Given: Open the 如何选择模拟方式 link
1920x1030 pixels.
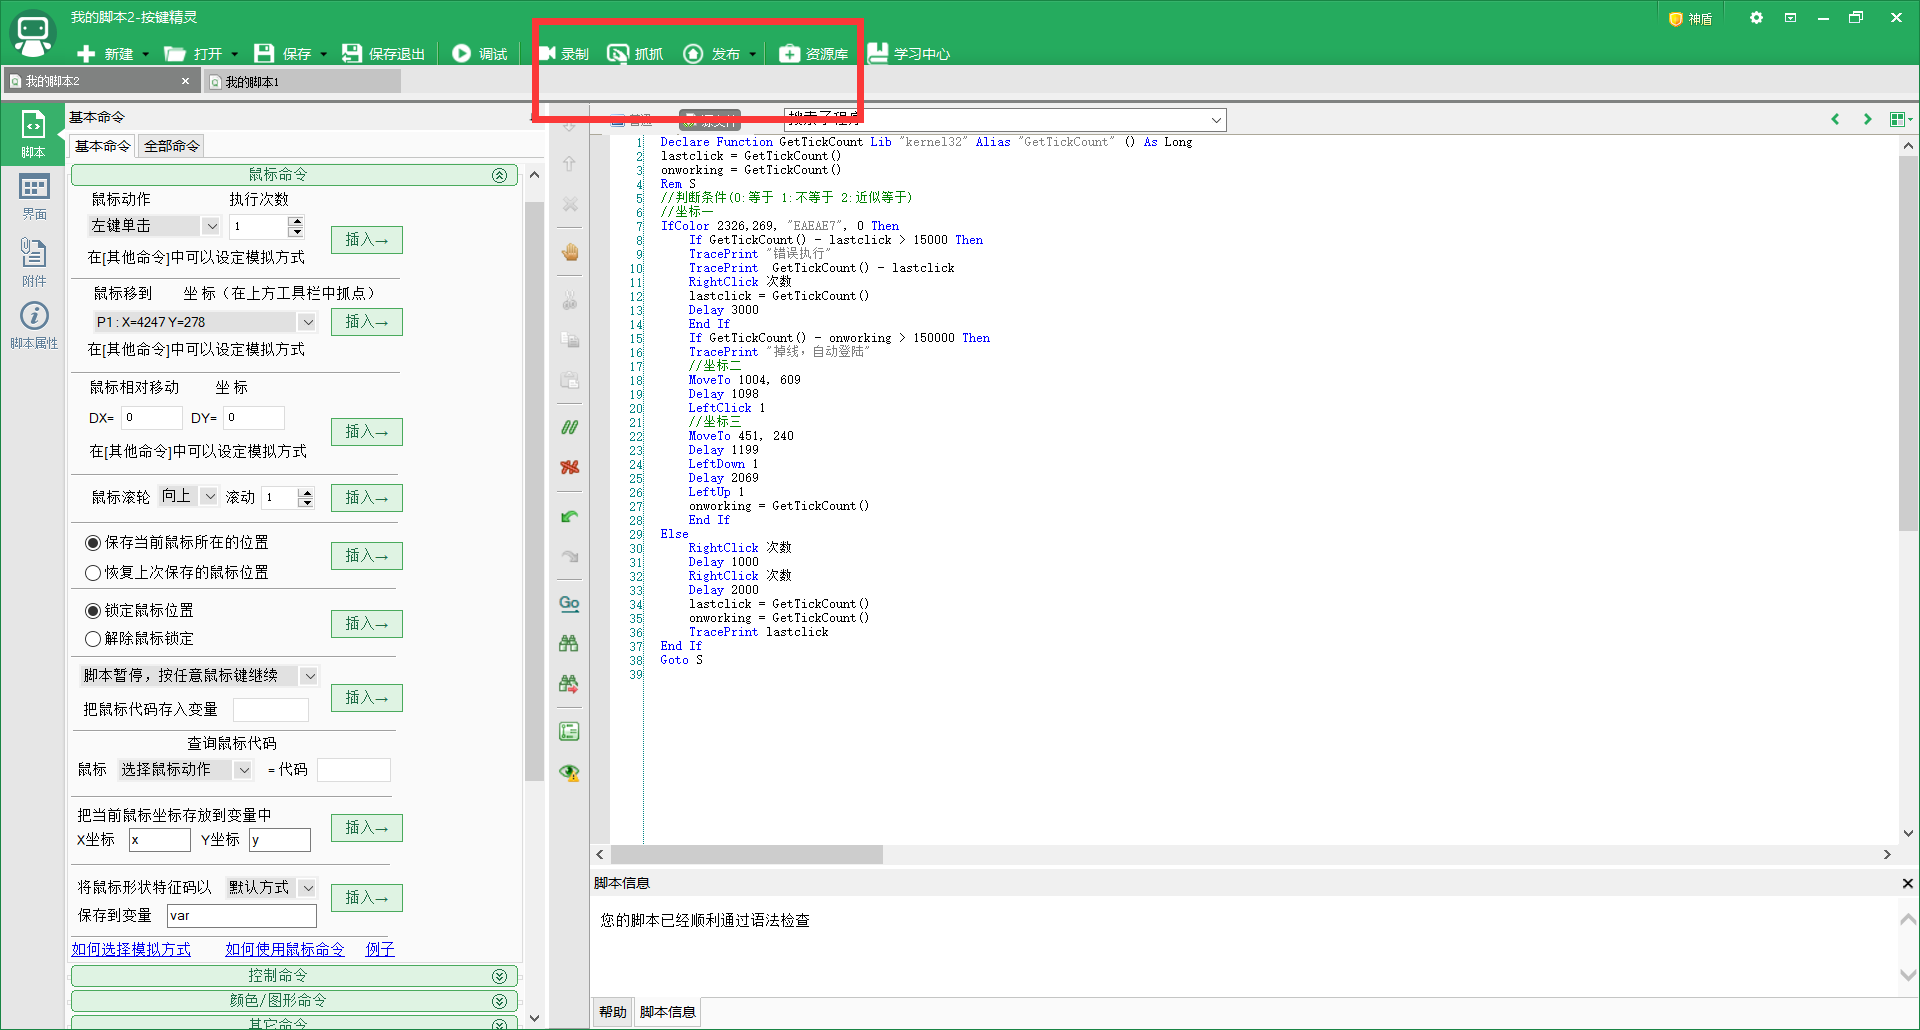Looking at the screenshot, I should coord(131,950).
